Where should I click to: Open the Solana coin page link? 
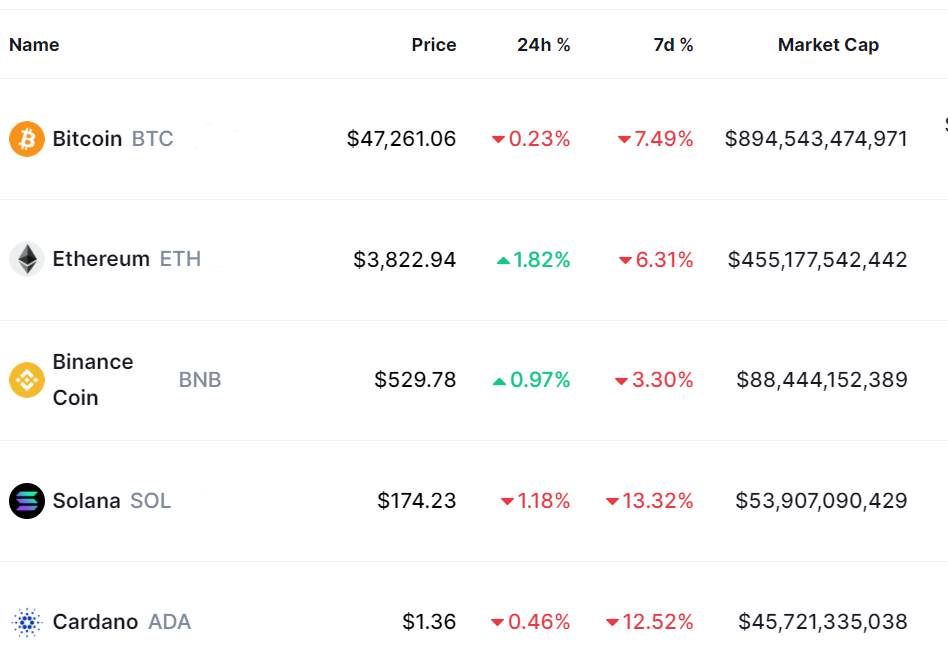coord(87,501)
